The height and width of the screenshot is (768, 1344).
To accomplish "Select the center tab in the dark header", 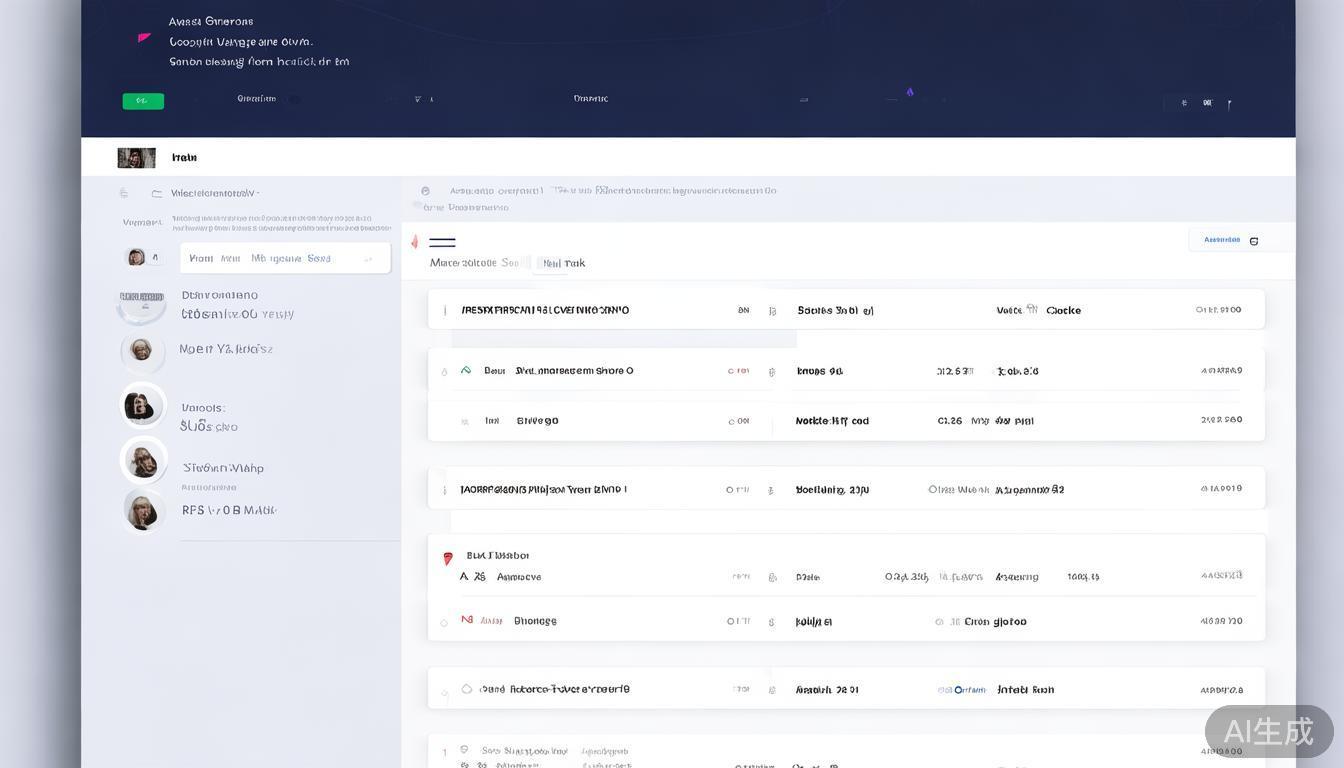I will click(x=590, y=98).
